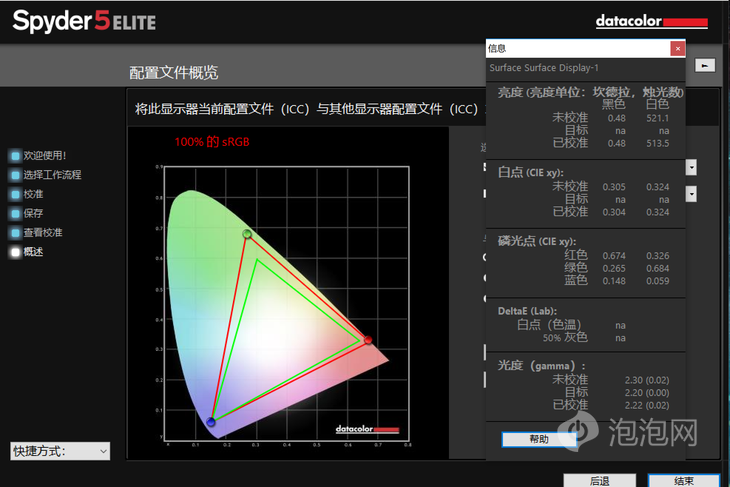Expand the lower dropdown arrow beside info panel
Viewport: 730px width, 487px height.
pyautogui.click(x=691, y=194)
